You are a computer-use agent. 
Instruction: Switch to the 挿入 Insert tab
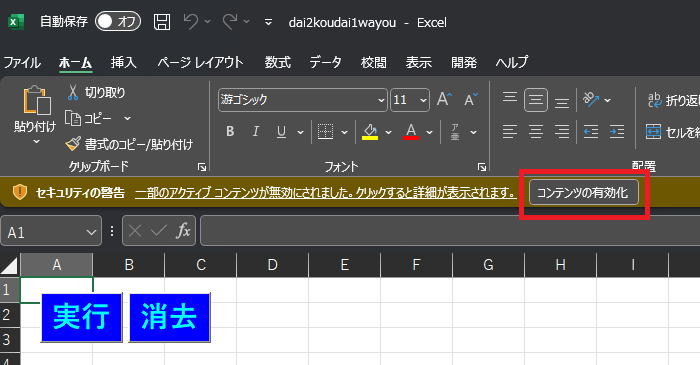pyautogui.click(x=124, y=62)
